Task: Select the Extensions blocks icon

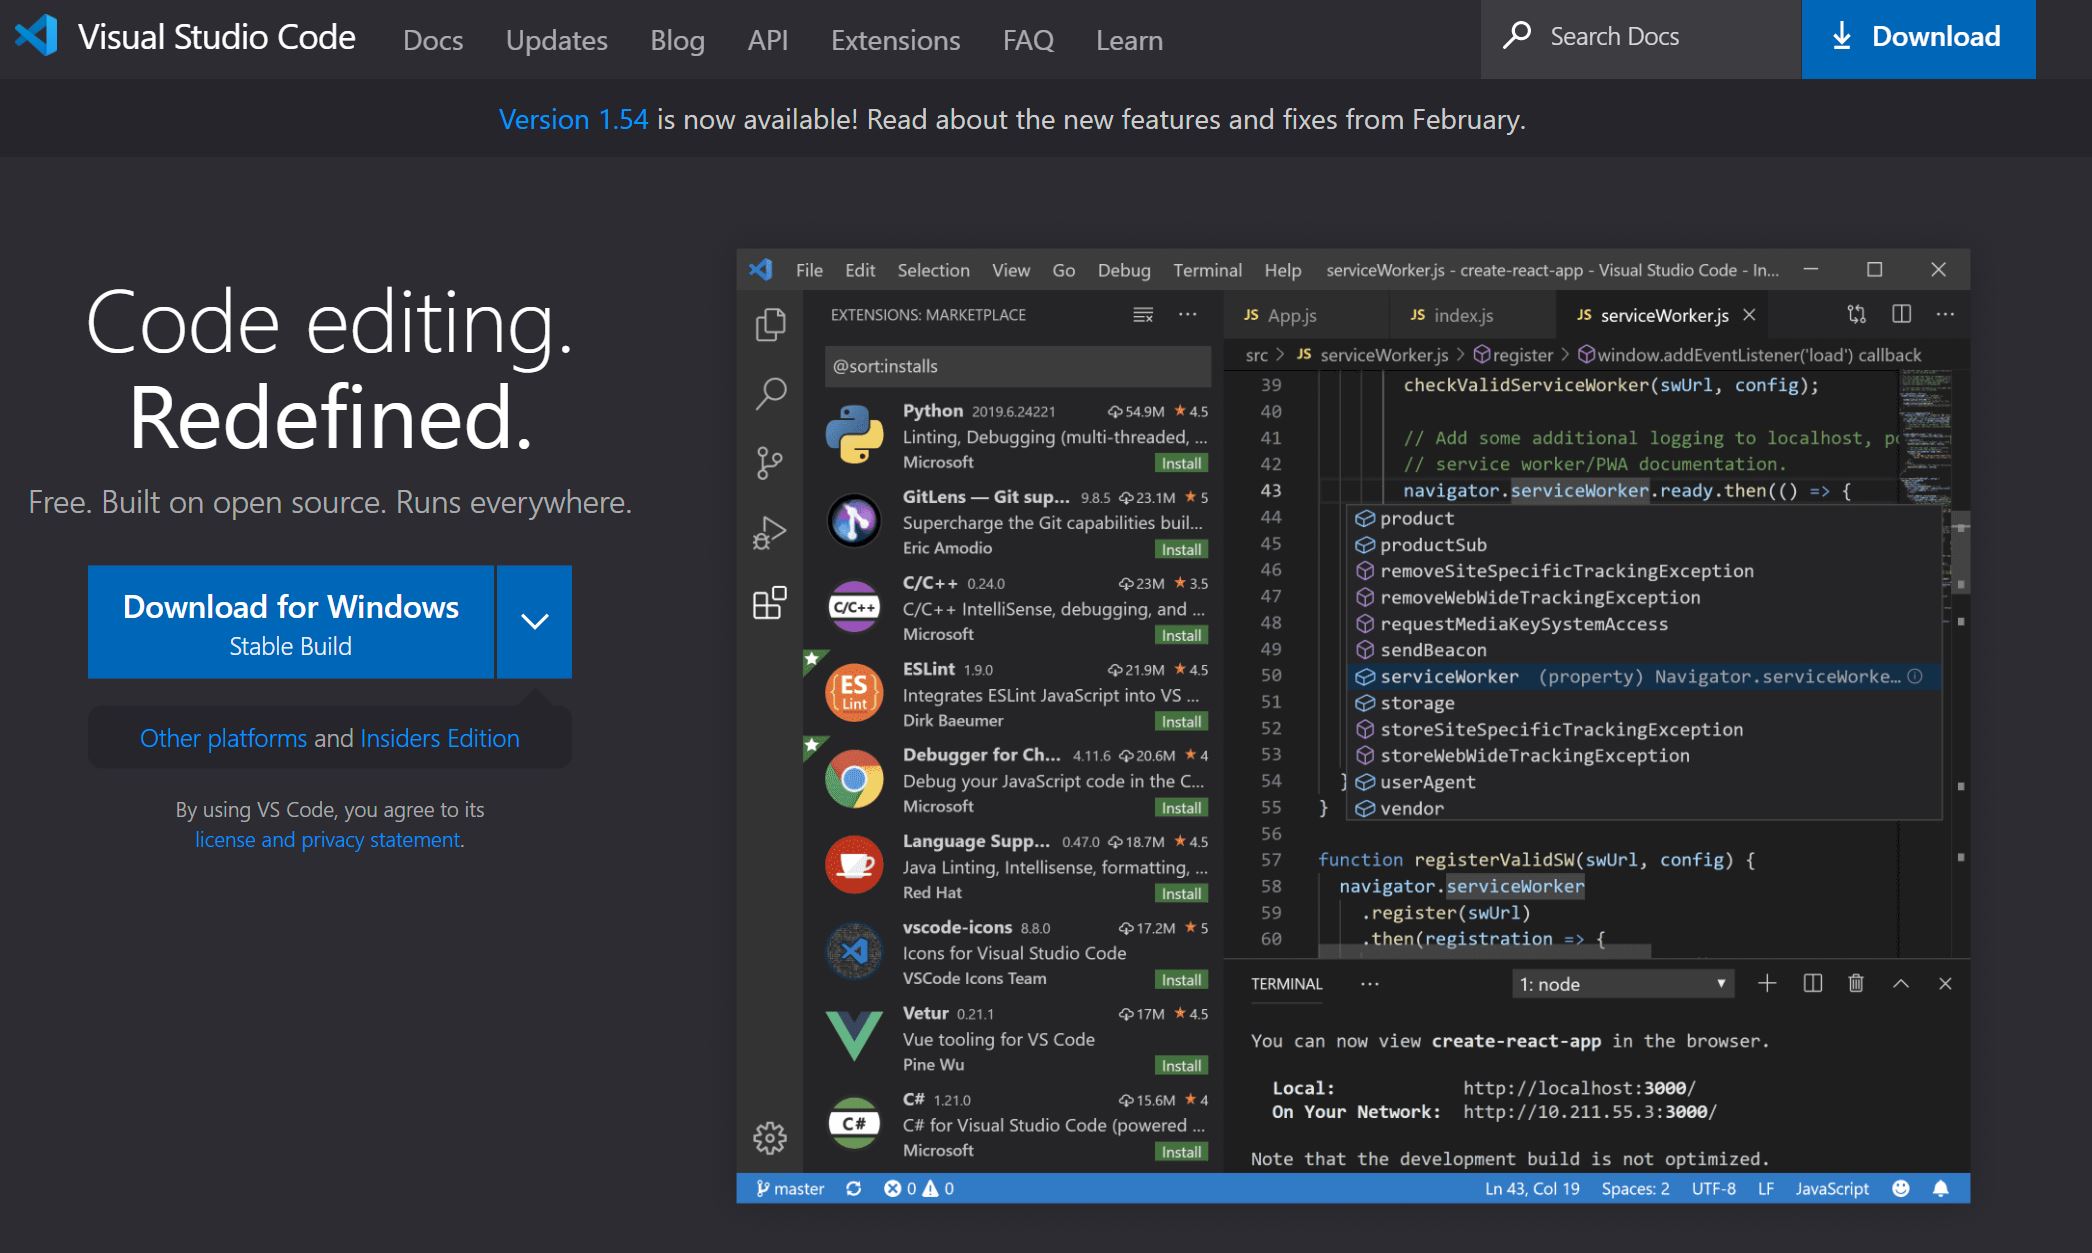Action: tap(770, 602)
